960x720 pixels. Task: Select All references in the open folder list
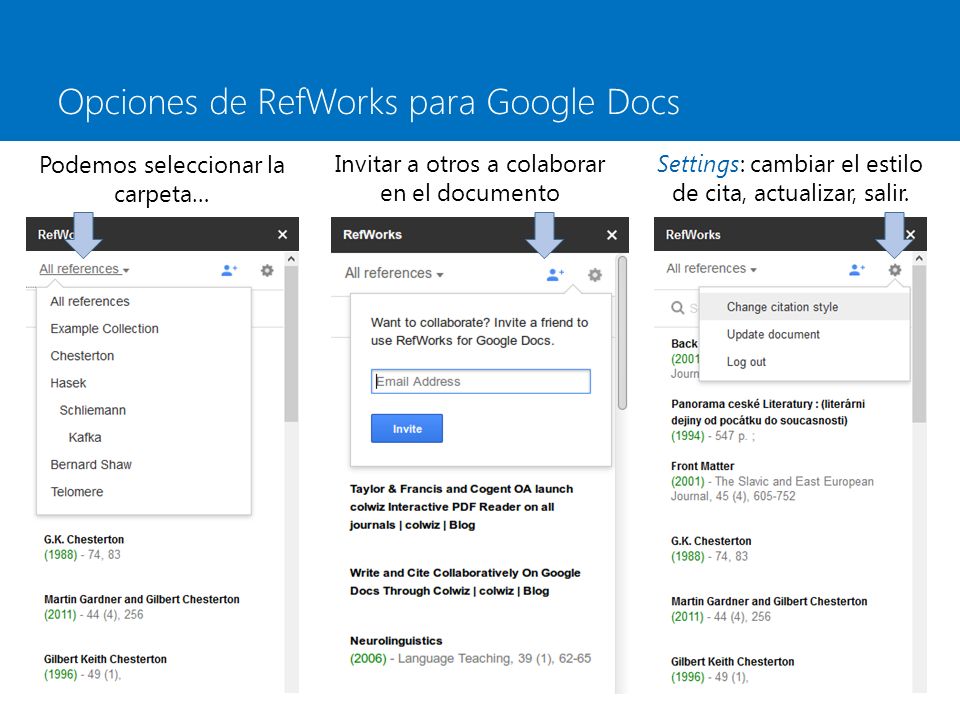(x=90, y=301)
